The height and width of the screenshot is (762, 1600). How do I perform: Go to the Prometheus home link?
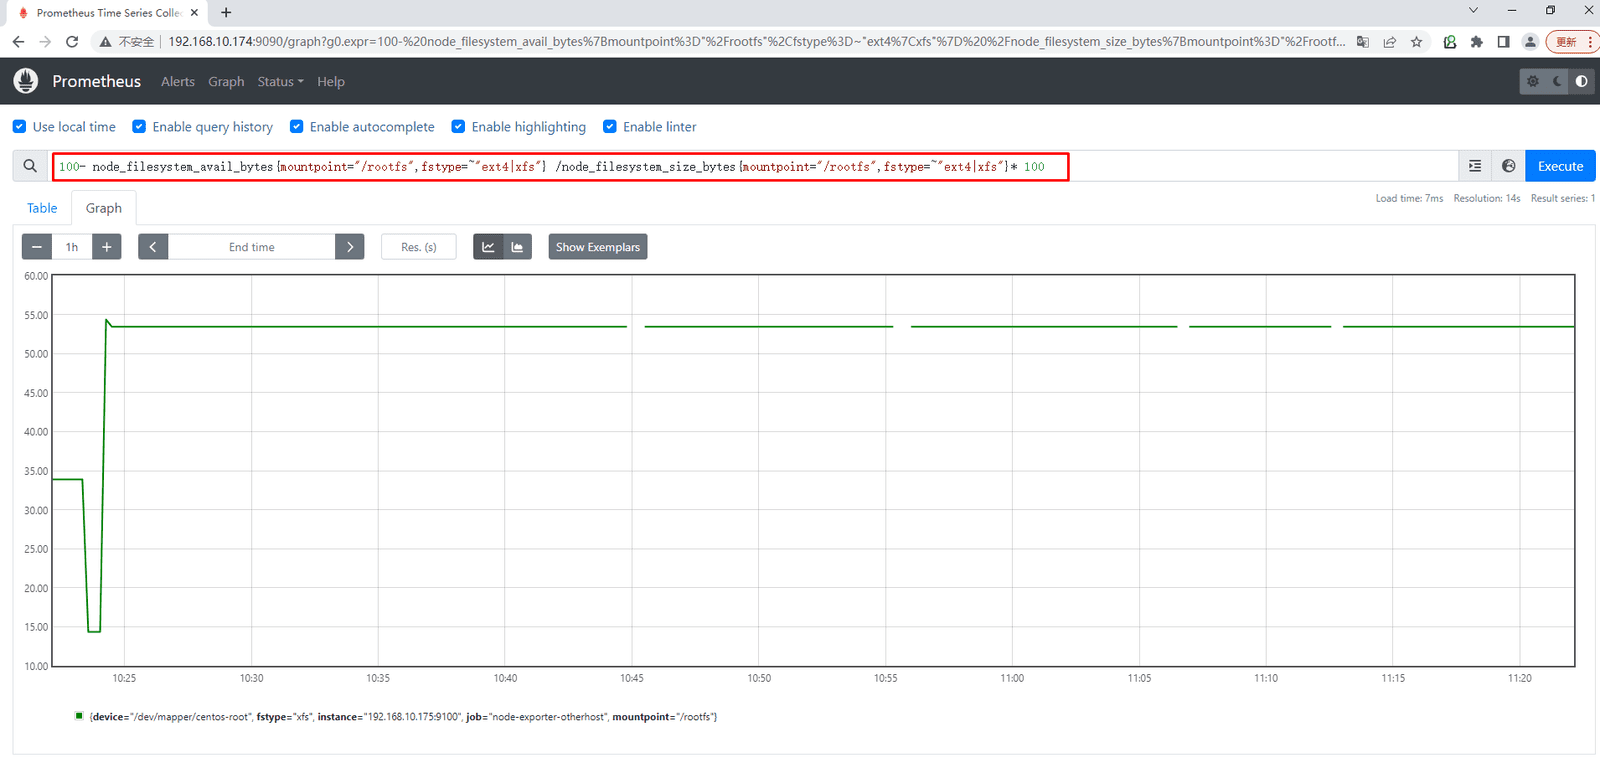(x=97, y=81)
